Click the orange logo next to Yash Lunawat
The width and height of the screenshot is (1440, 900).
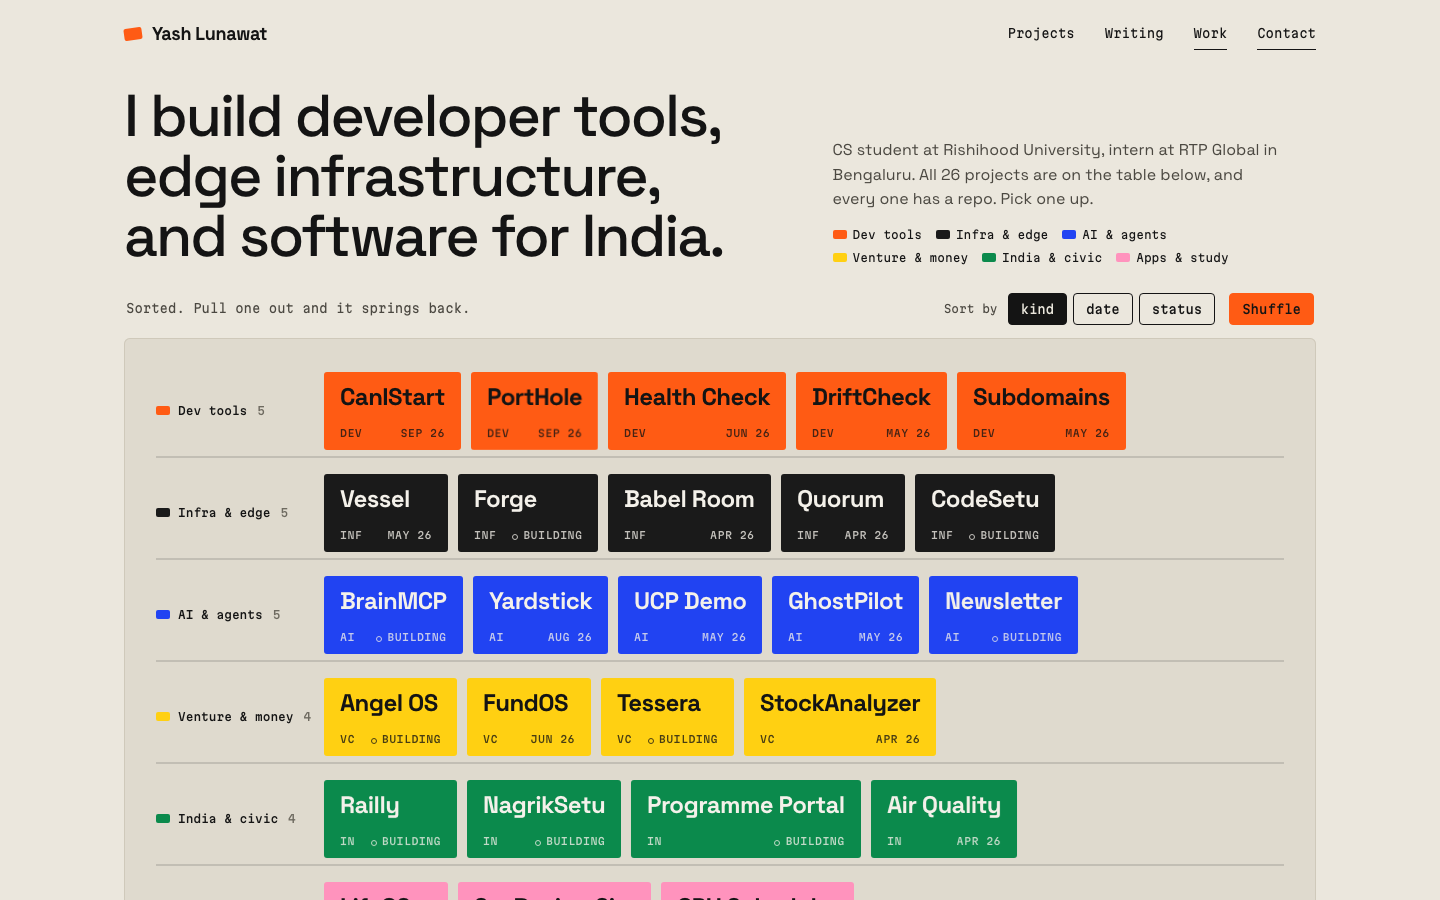pos(133,34)
